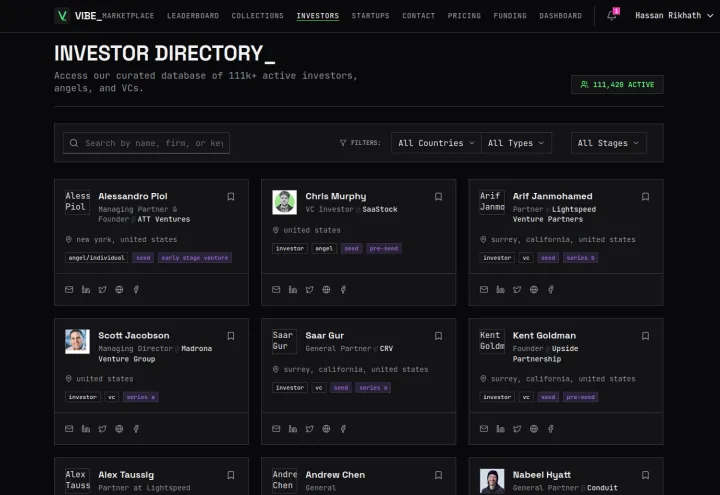Open the Pricing nav item

coord(464,16)
